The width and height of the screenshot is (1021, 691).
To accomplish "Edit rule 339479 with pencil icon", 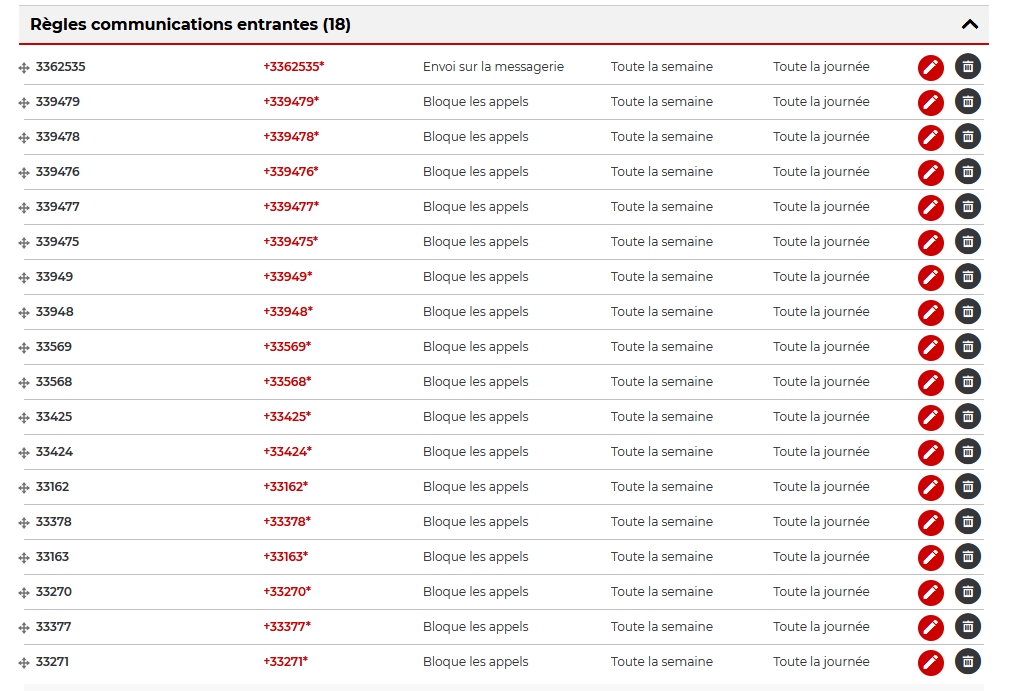I will coord(931,102).
